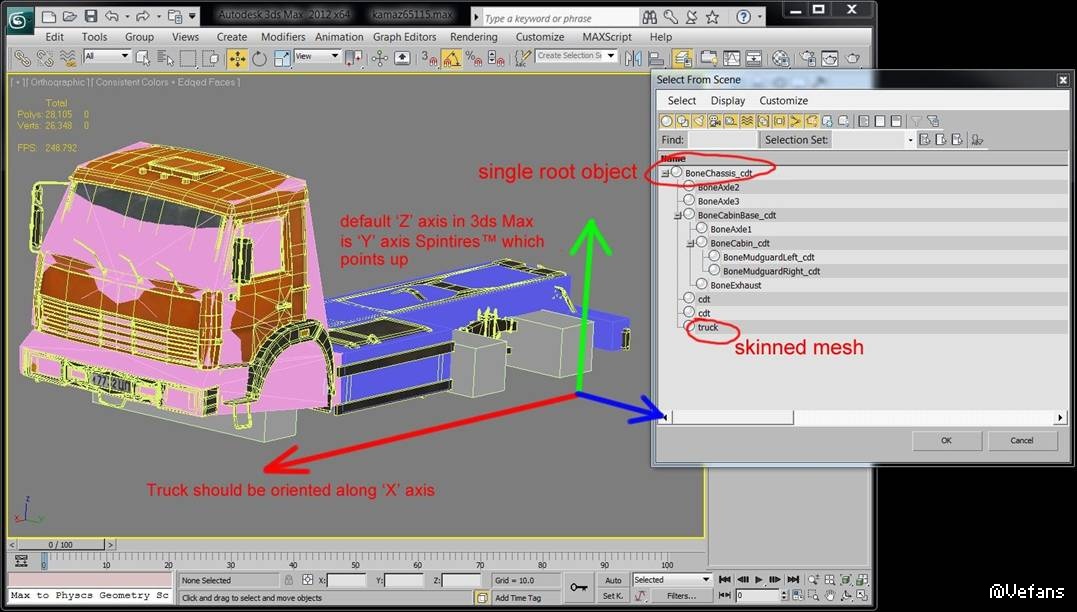Open the selection filter All dropdown

coord(107,57)
